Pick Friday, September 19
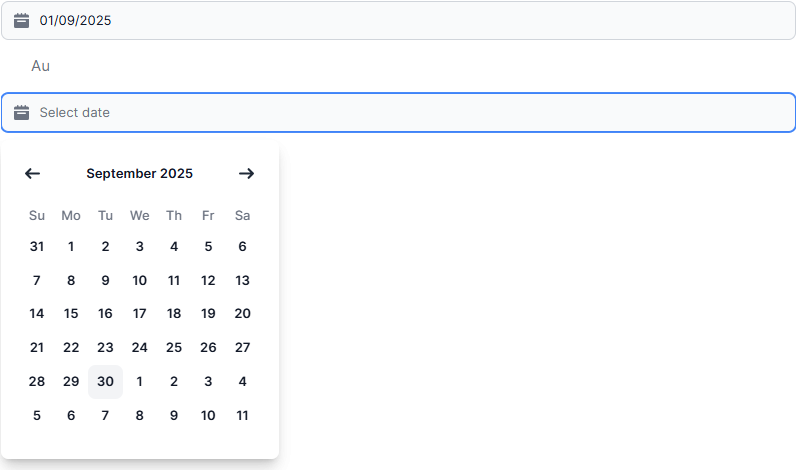 click(x=208, y=313)
